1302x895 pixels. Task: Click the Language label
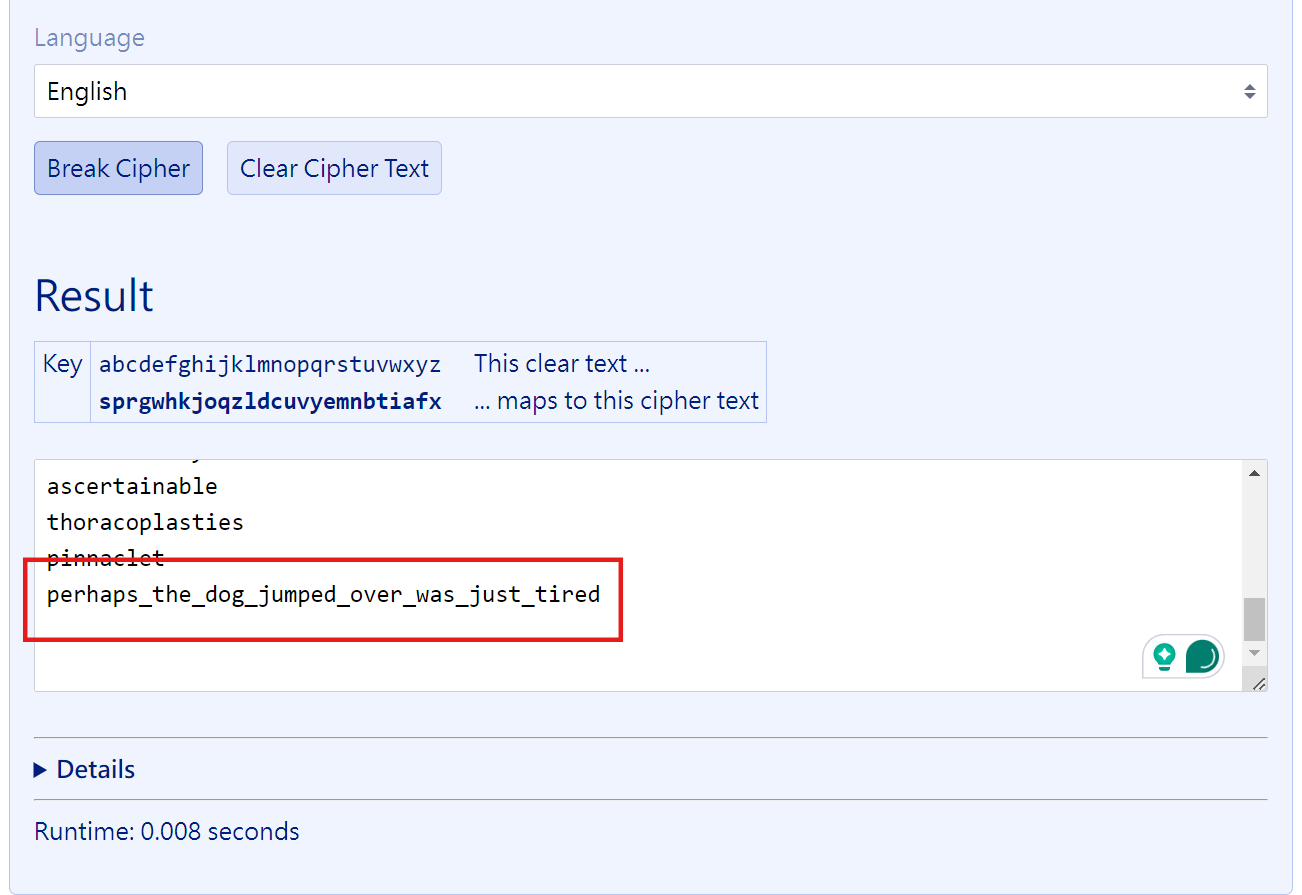pyautogui.click(x=89, y=38)
